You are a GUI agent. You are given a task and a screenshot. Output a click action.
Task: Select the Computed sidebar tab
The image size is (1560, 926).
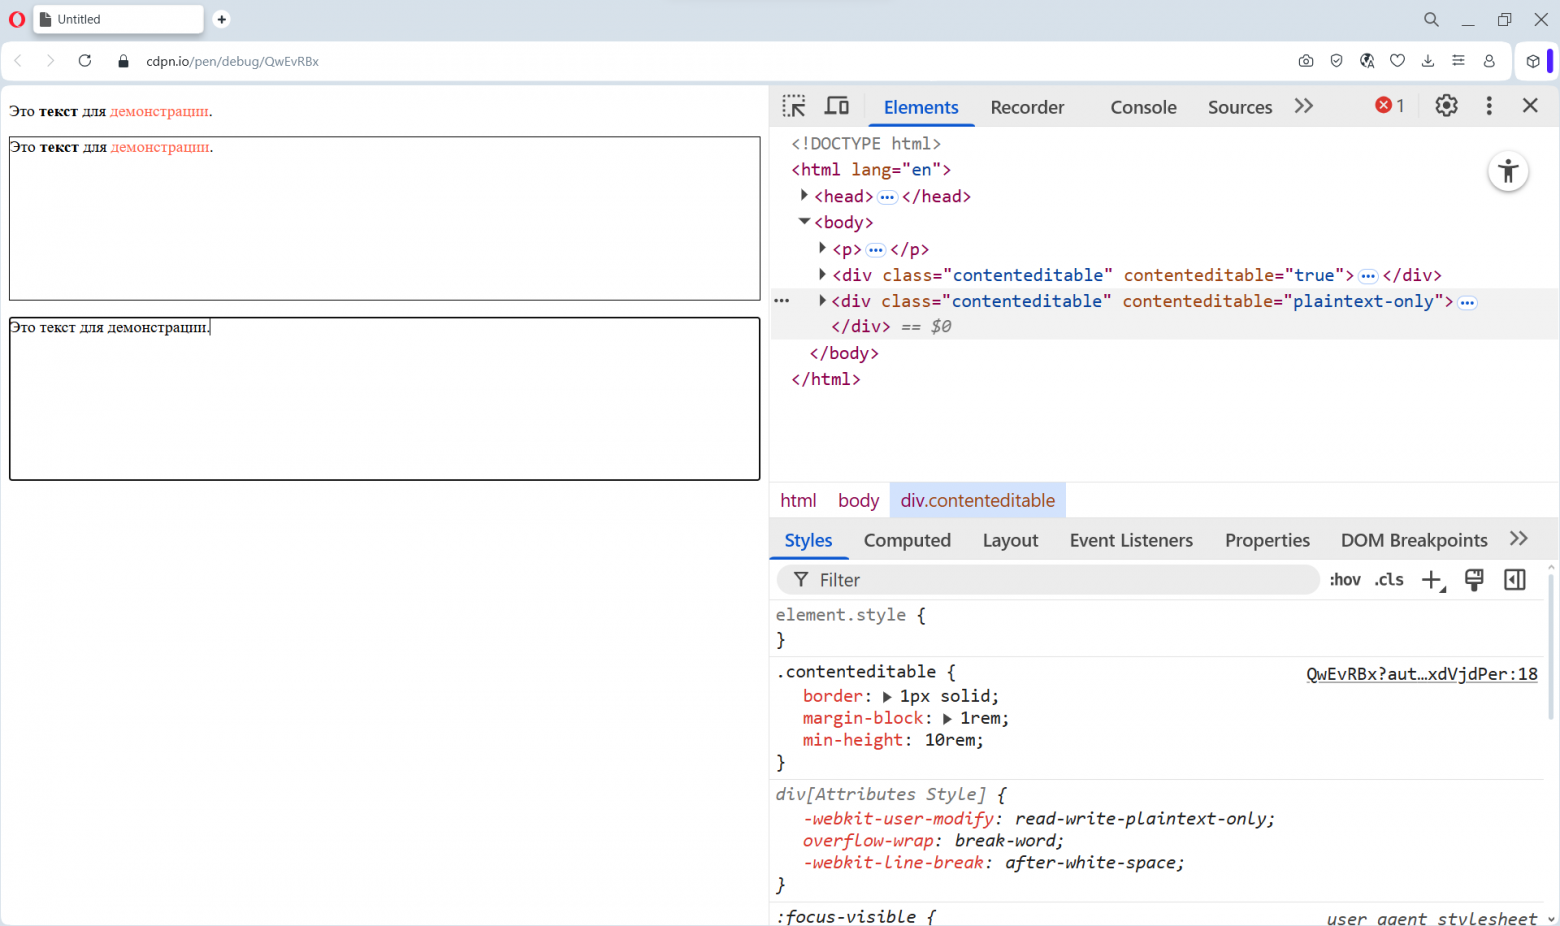click(x=907, y=540)
